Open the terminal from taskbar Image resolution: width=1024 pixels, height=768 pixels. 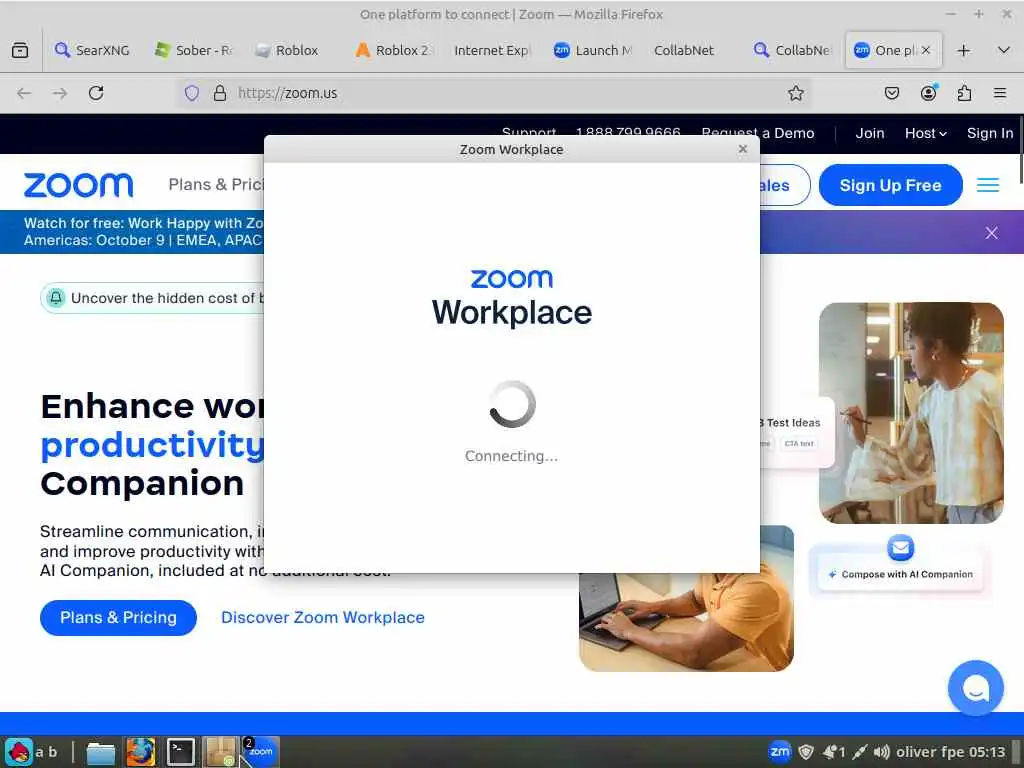pos(180,752)
